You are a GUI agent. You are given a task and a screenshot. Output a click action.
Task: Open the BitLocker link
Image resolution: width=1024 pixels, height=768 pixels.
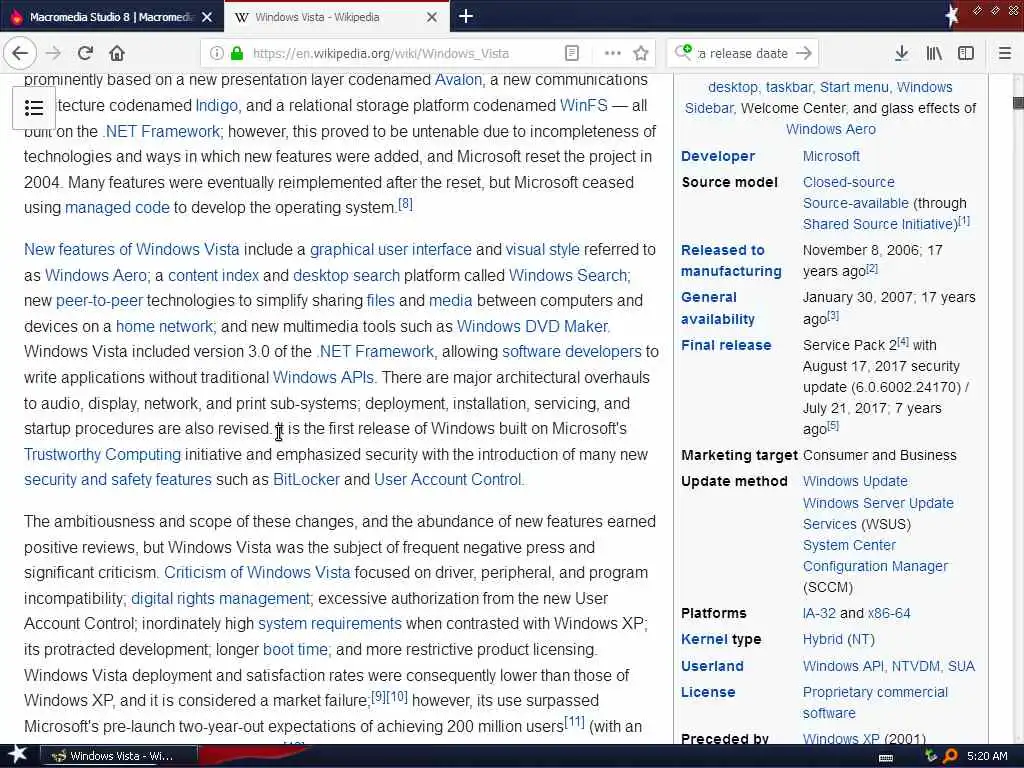[x=306, y=479]
